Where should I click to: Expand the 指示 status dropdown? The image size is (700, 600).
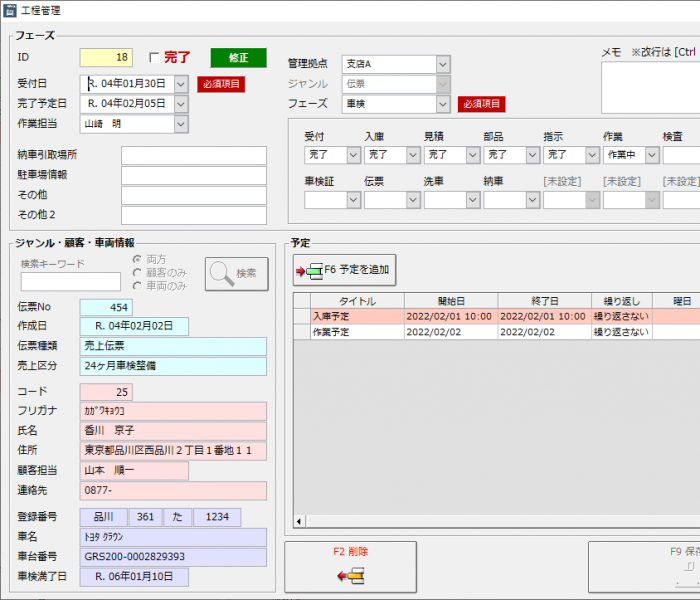pos(592,155)
